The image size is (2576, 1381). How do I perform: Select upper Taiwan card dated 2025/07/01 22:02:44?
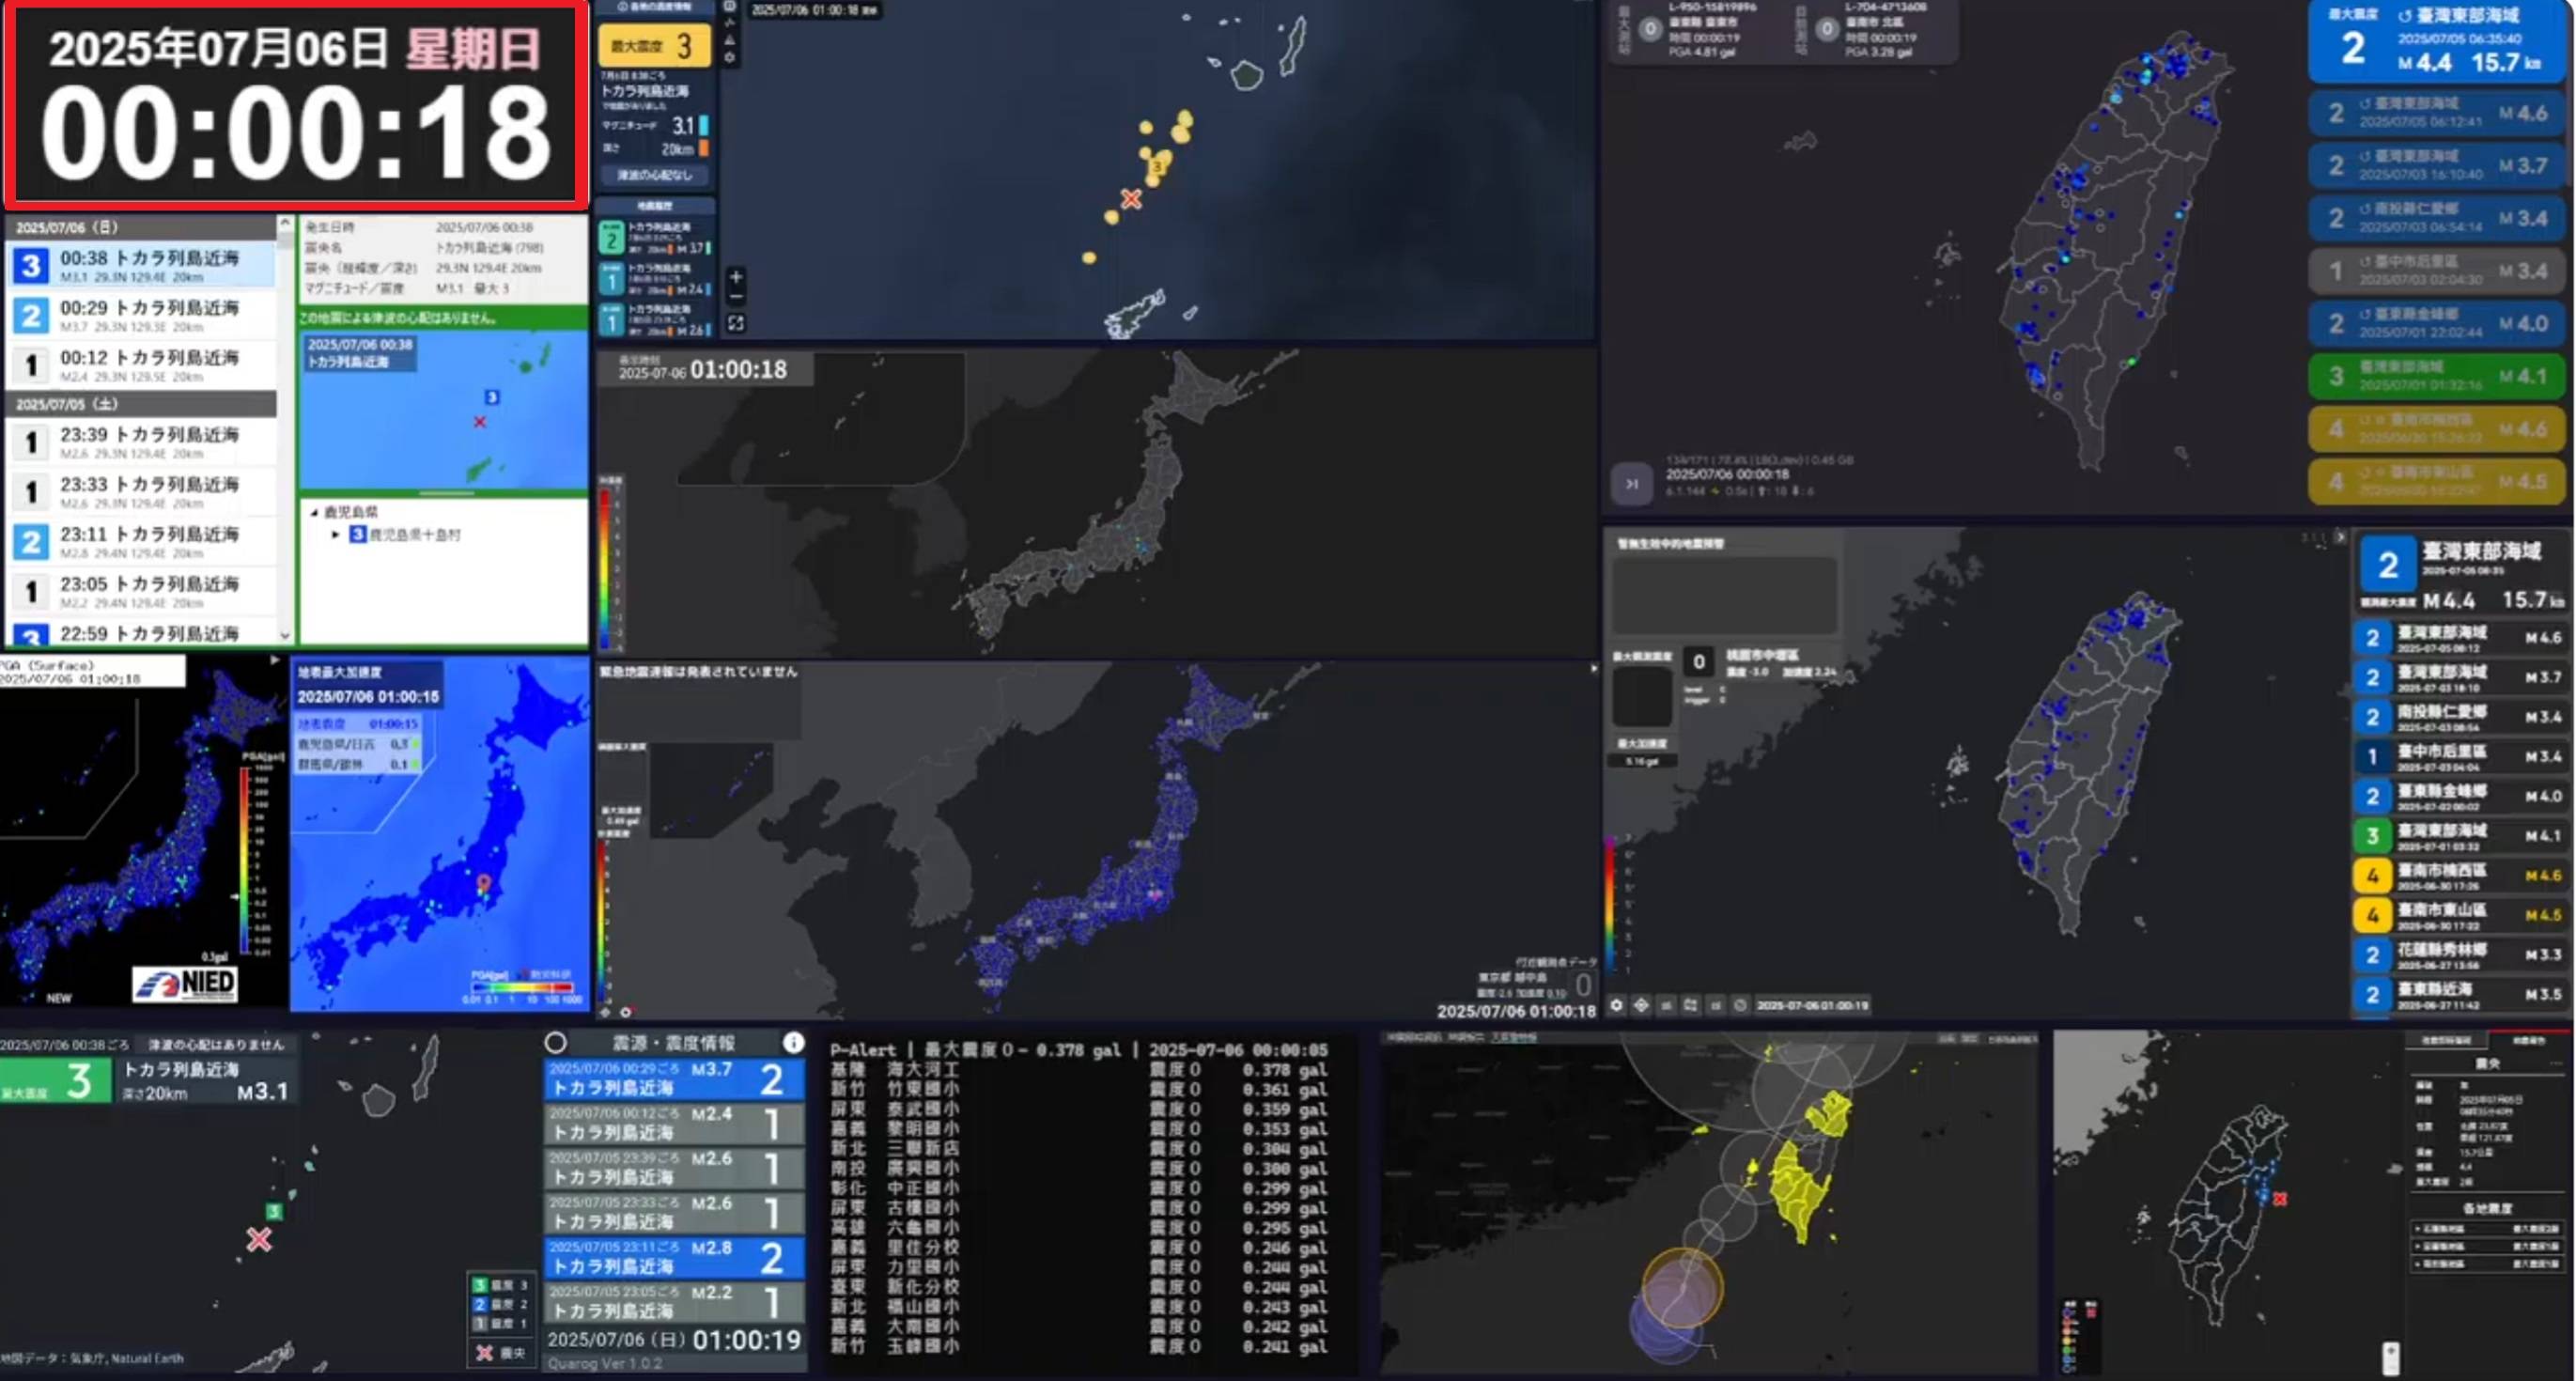point(2438,323)
